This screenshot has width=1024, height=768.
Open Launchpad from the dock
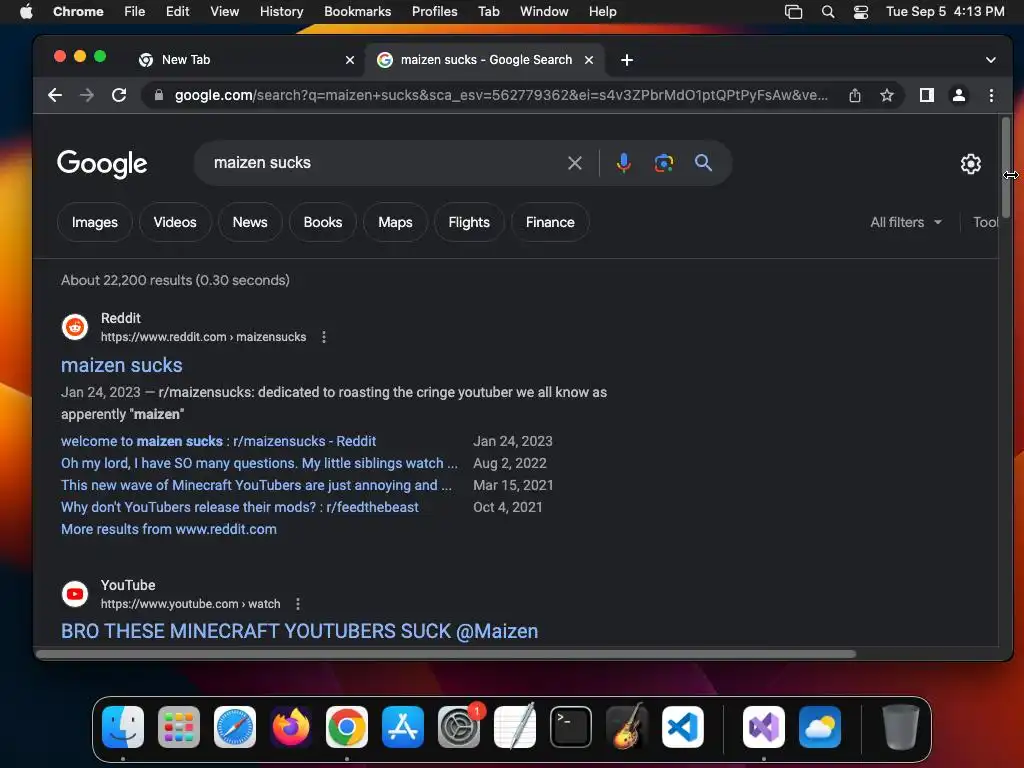(x=179, y=727)
